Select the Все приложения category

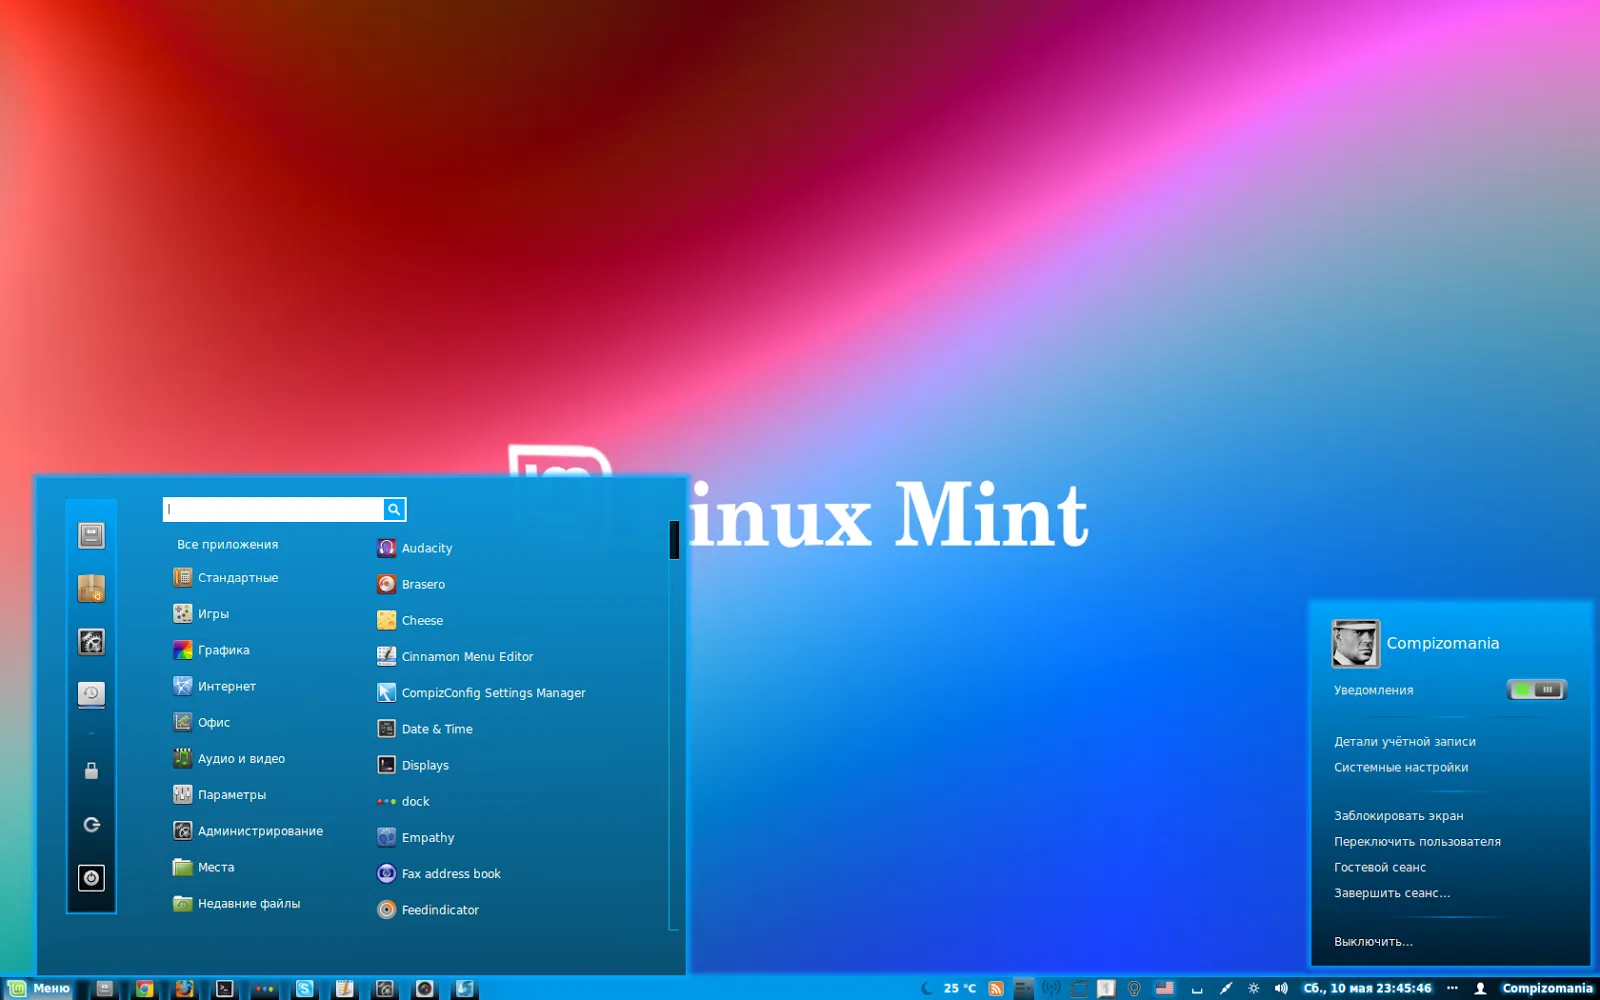227,544
